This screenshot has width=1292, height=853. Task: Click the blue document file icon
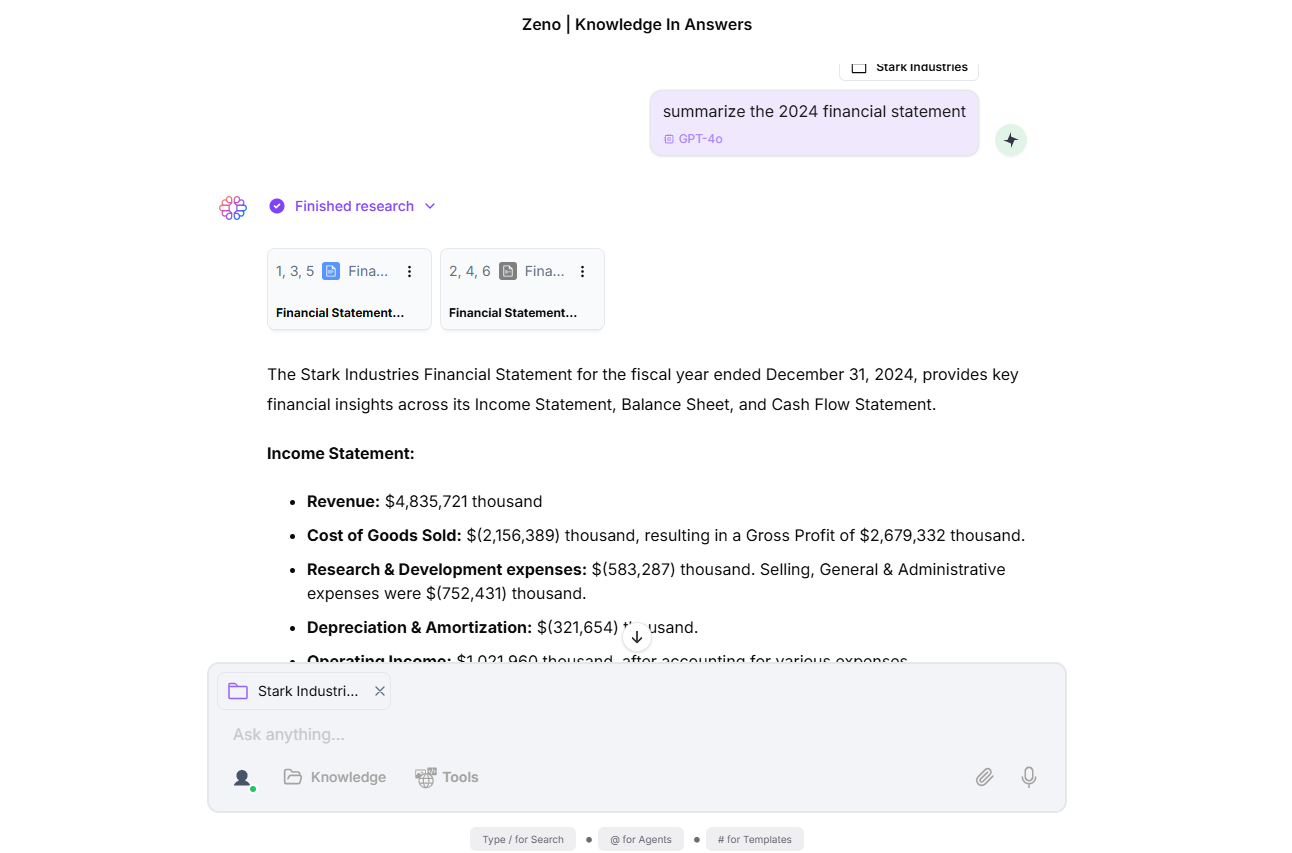tap(331, 271)
